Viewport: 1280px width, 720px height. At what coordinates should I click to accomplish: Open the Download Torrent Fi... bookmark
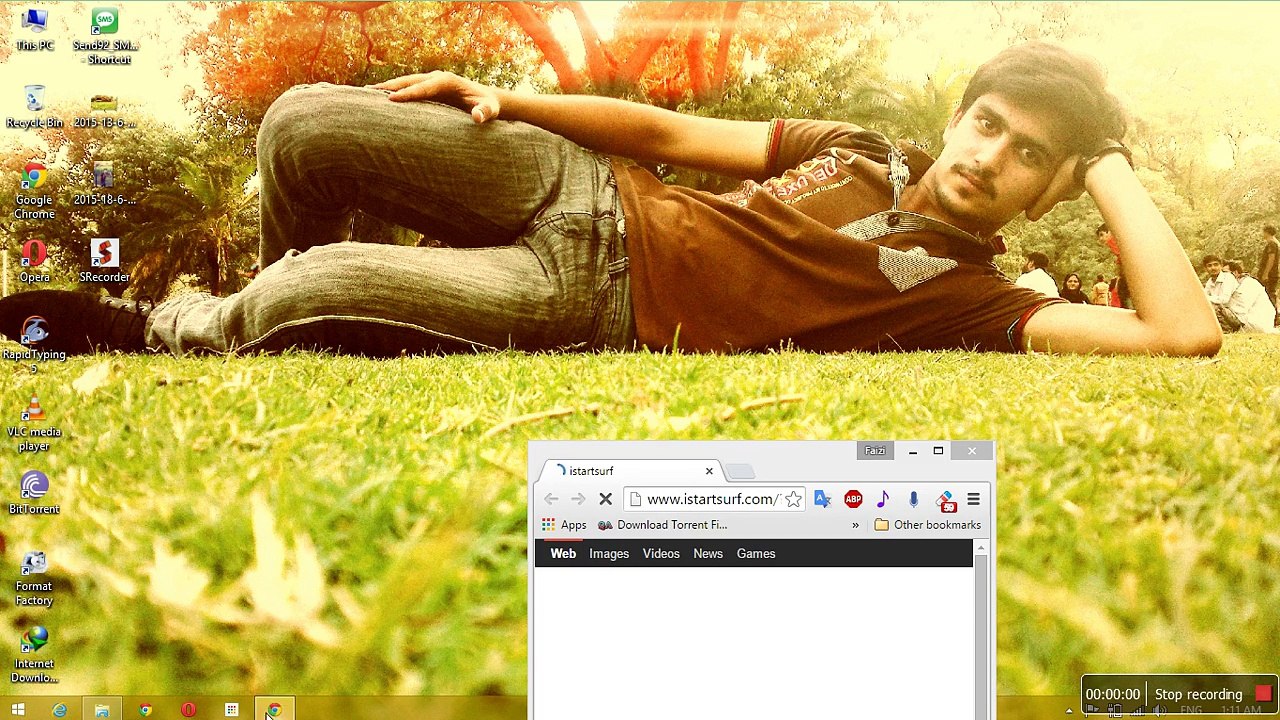point(663,525)
